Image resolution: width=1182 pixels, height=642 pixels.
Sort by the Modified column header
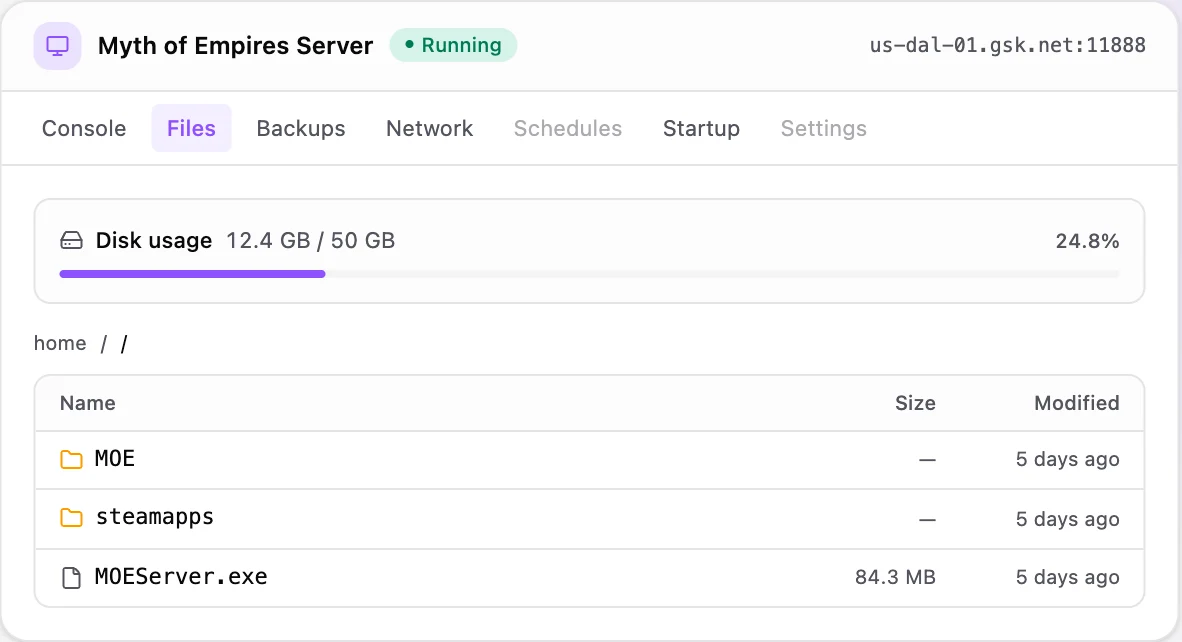click(x=1076, y=403)
